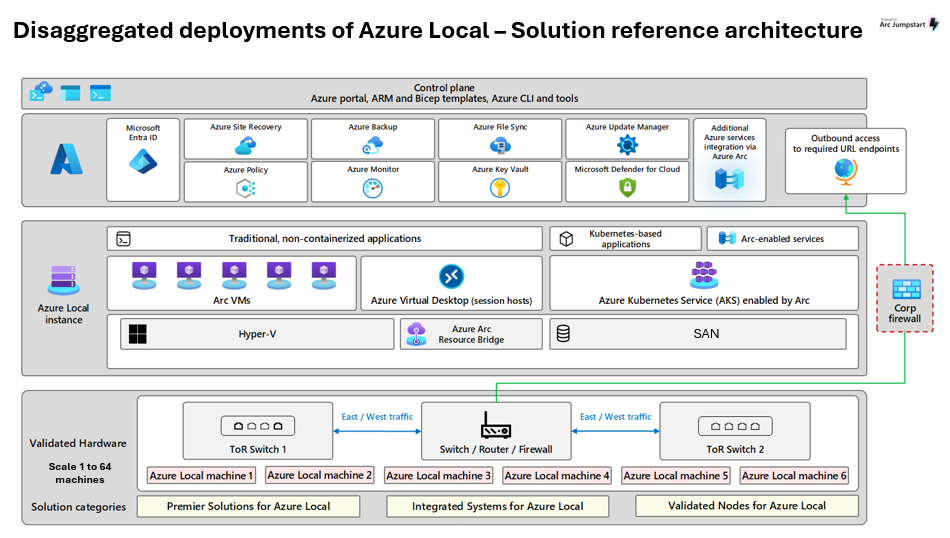
Task: Select the Switch / Router / Firewall router icon
Action: pyautogui.click(x=496, y=425)
